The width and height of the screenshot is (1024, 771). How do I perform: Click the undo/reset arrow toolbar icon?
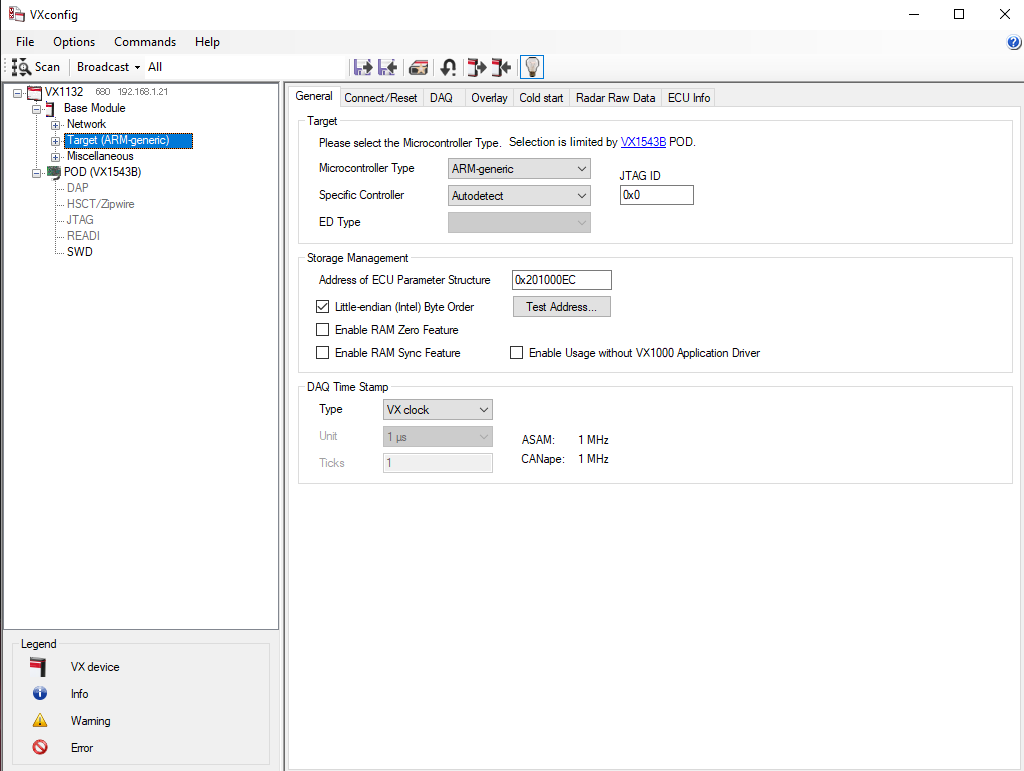pos(449,67)
